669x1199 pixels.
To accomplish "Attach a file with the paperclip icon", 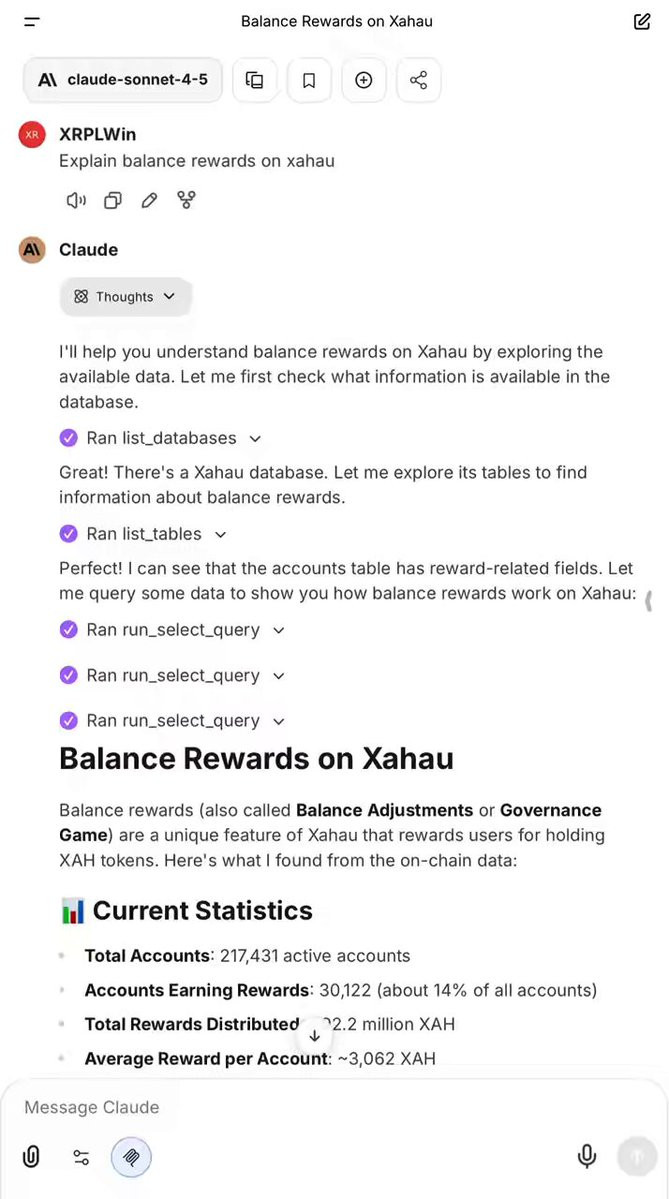I will click(x=31, y=1157).
